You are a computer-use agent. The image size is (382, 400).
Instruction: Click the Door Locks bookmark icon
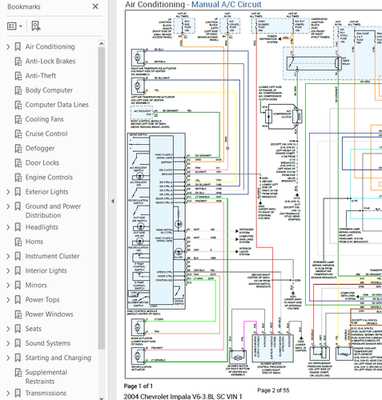coord(18,163)
